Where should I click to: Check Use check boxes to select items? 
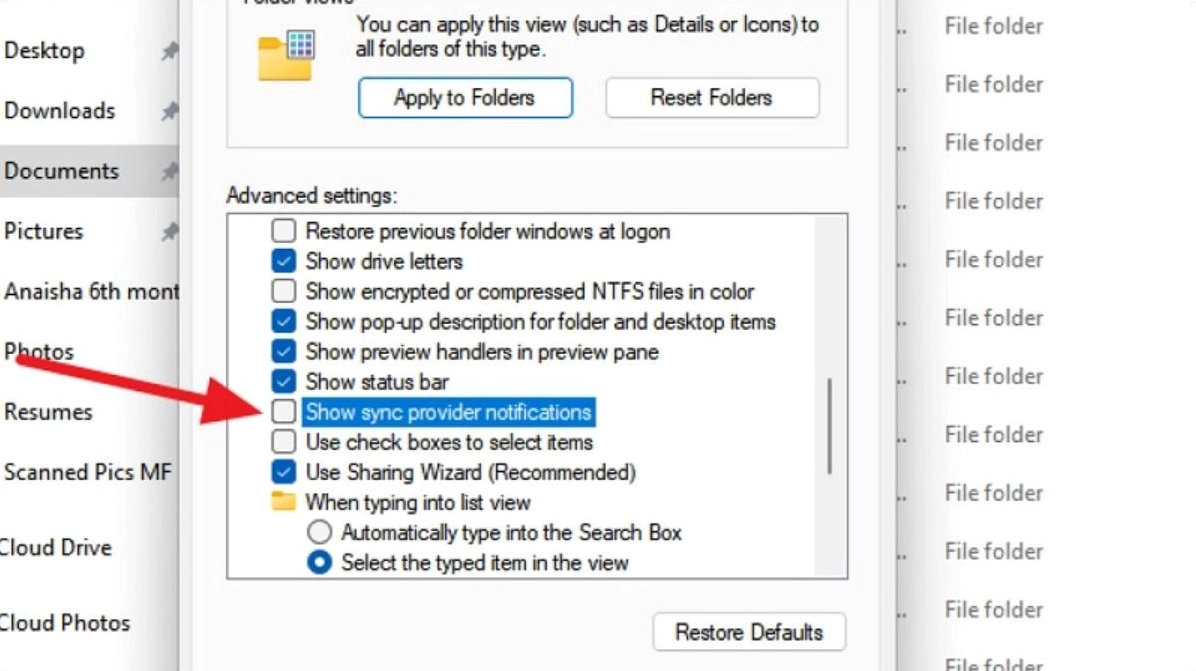click(x=284, y=442)
